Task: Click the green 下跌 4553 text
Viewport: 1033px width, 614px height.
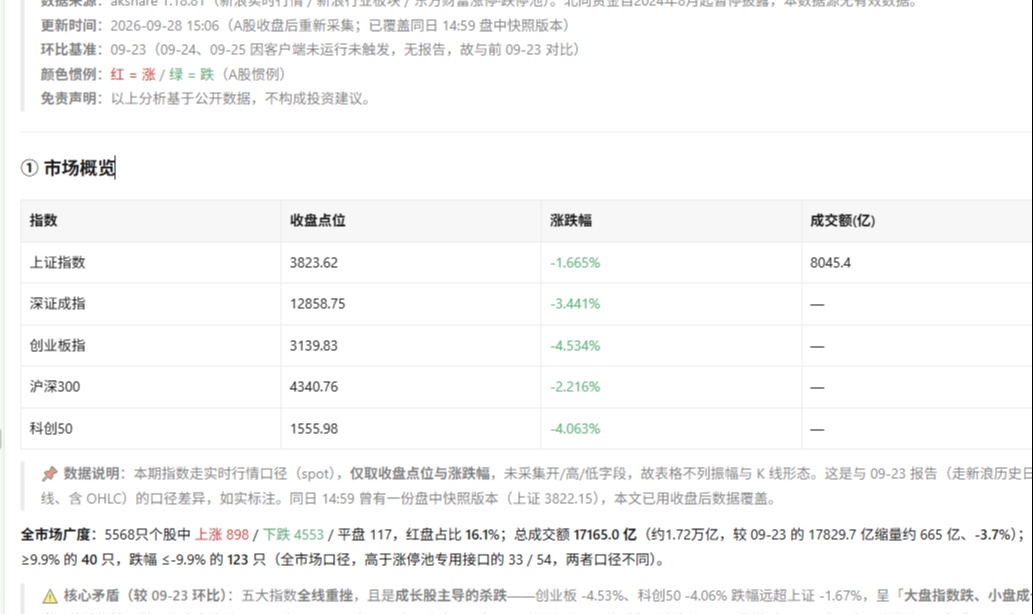Action: 293,534
